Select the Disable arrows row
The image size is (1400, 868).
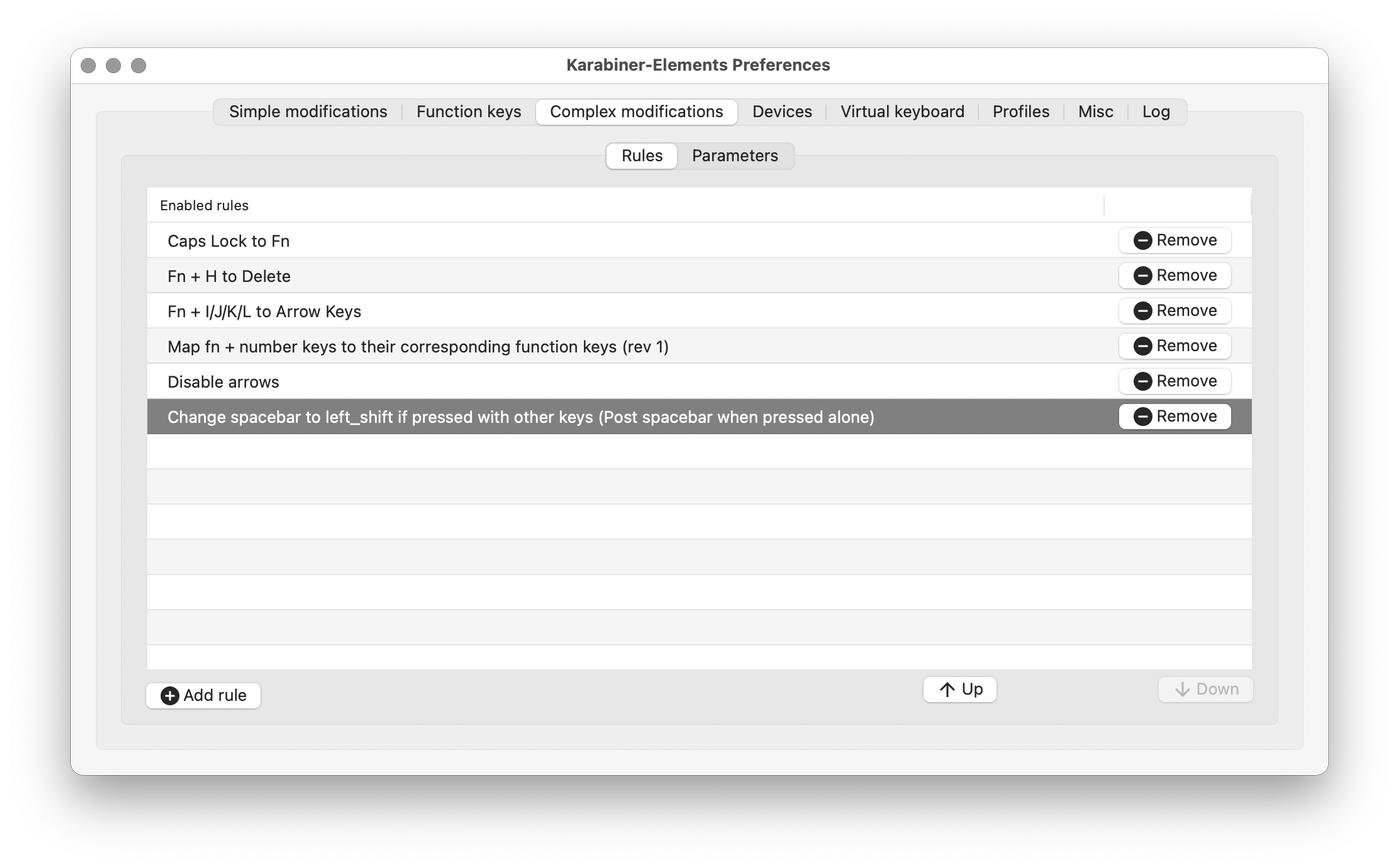[699, 381]
